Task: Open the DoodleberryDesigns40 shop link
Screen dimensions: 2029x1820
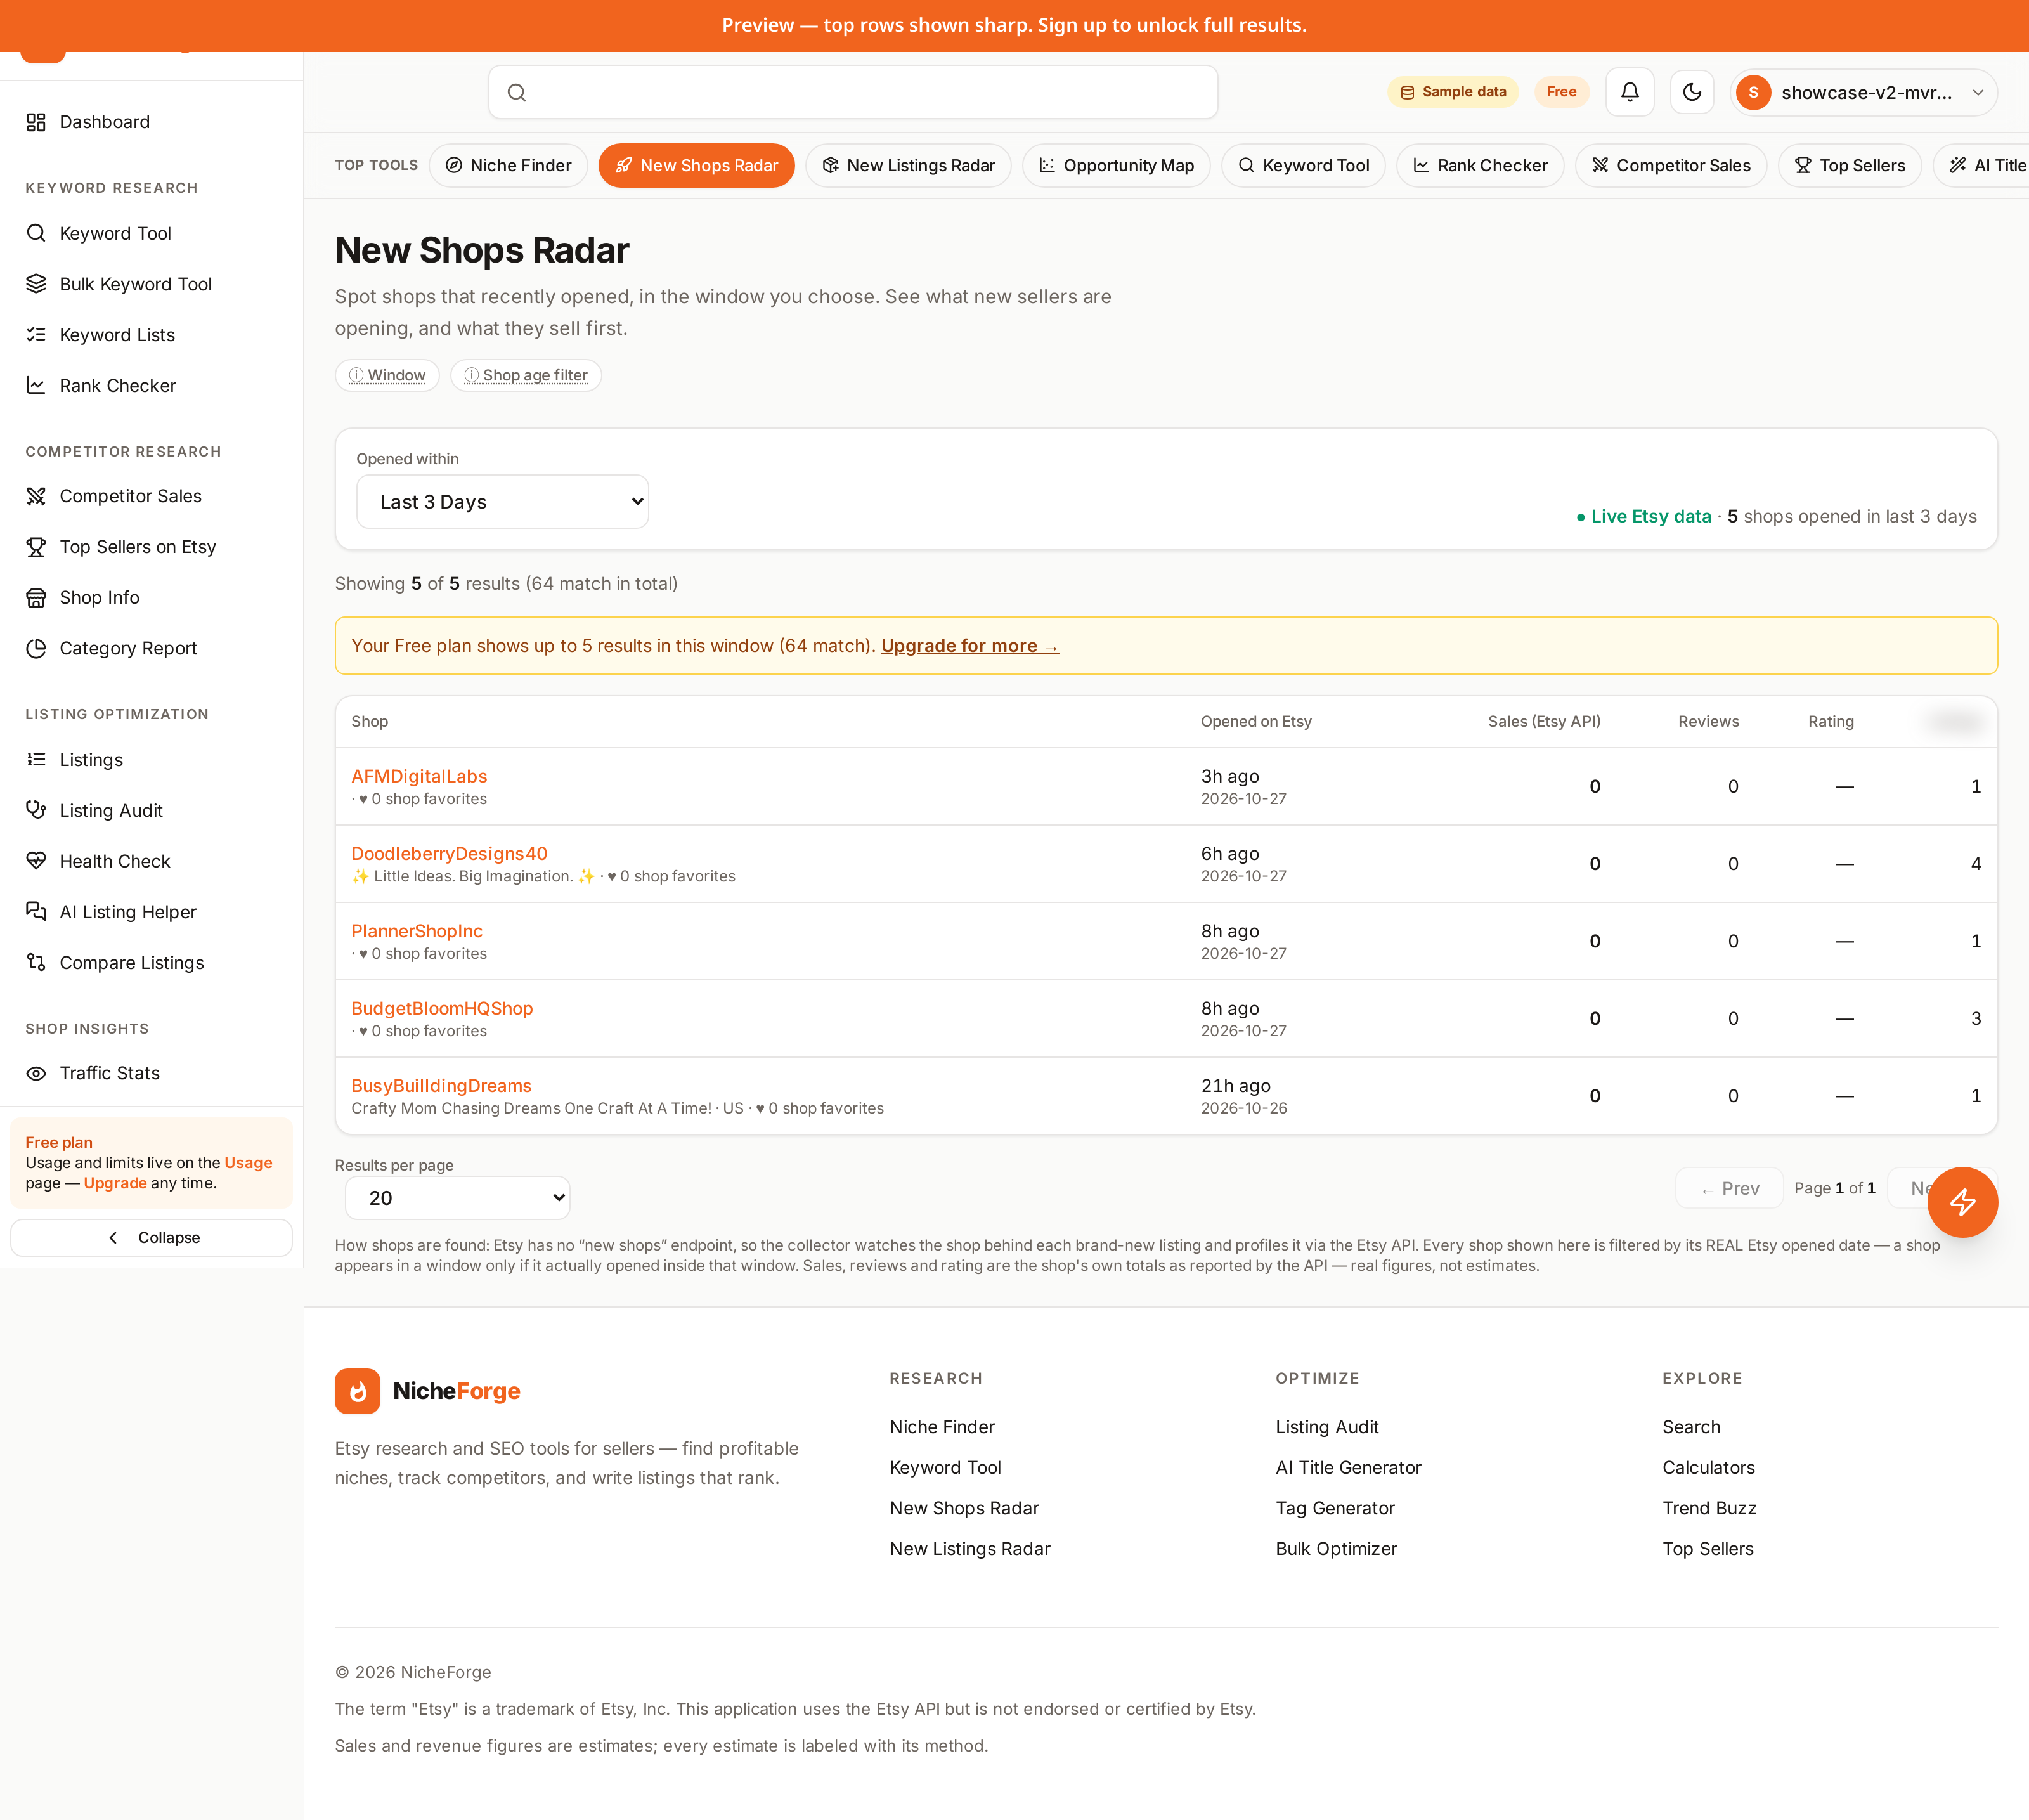Action: coord(449,853)
